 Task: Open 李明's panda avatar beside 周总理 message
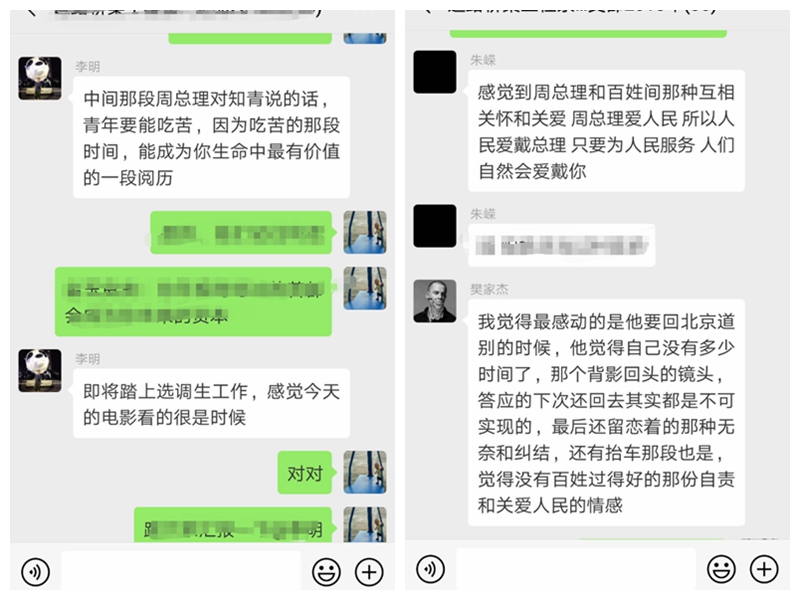[x=40, y=78]
